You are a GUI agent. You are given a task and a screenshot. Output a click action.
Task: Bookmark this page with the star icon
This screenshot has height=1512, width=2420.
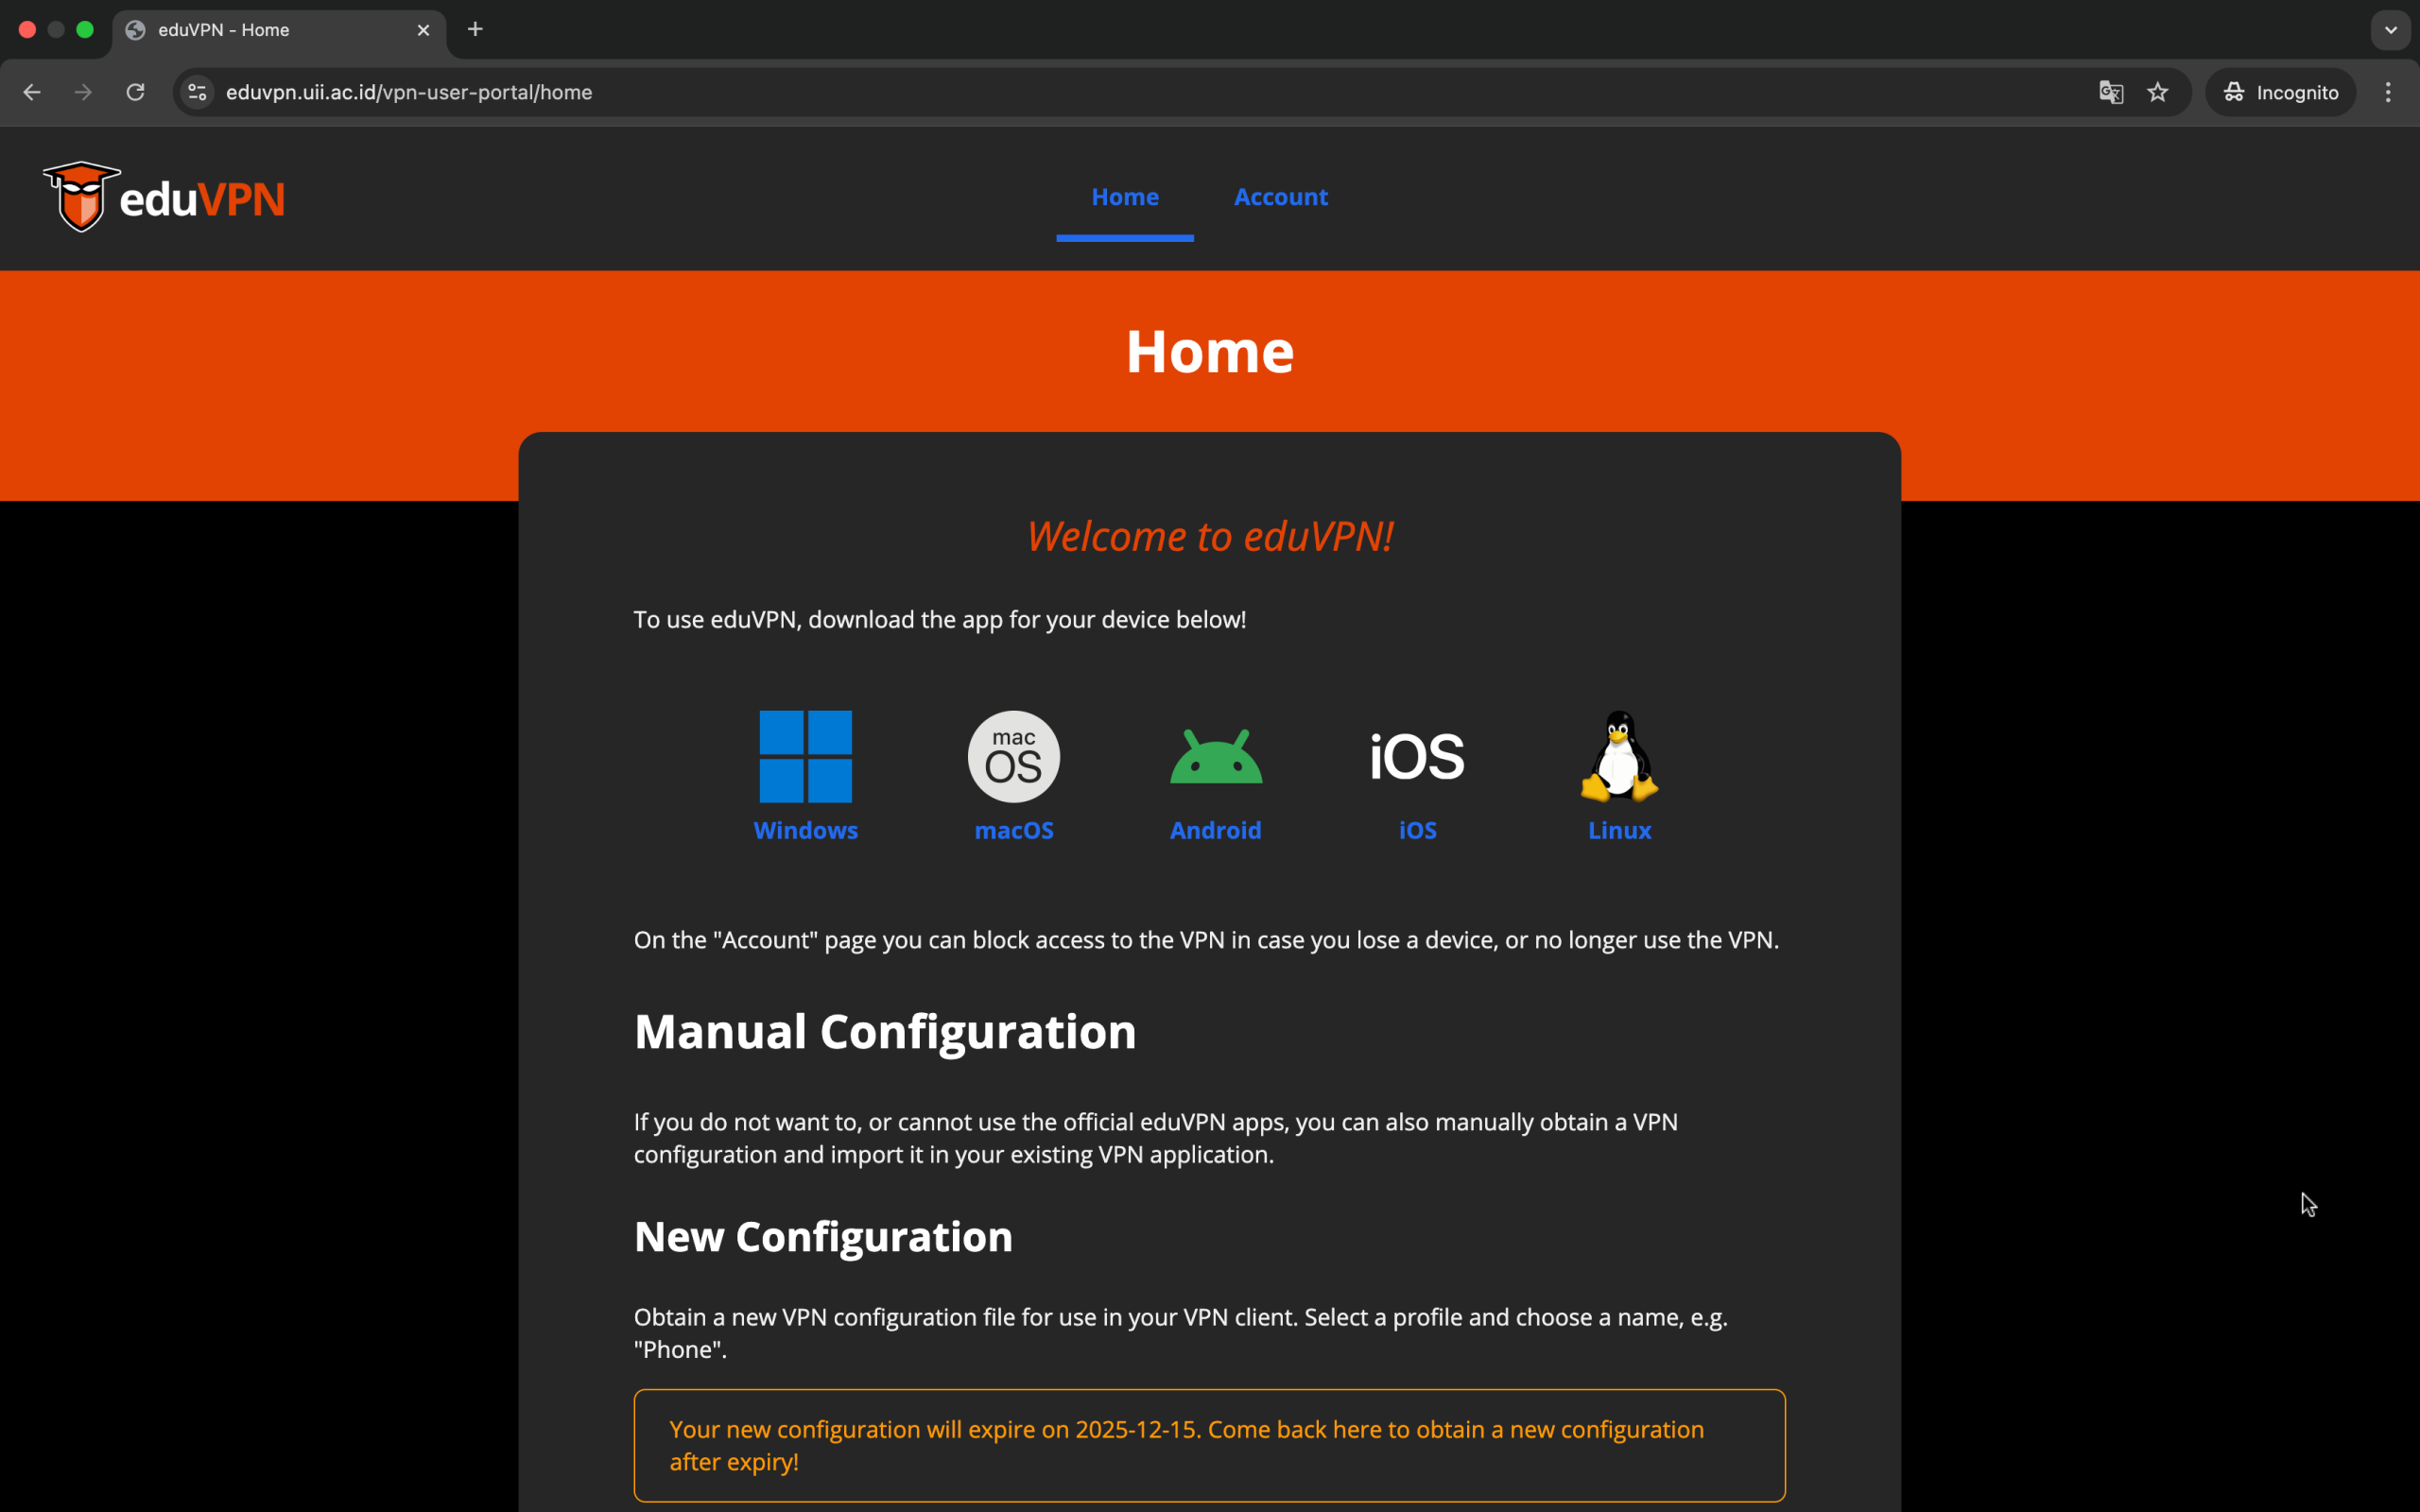point(2158,92)
